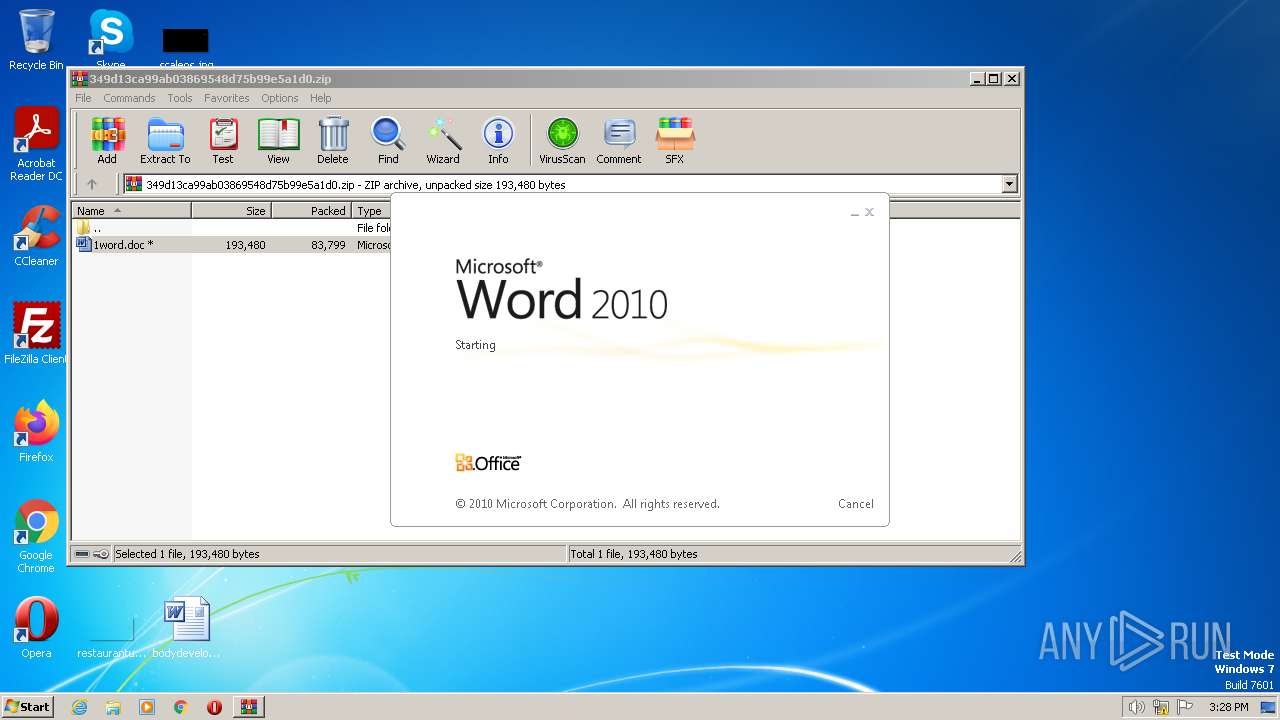Open Acrobat Reader DC desktop icon

coord(36,145)
